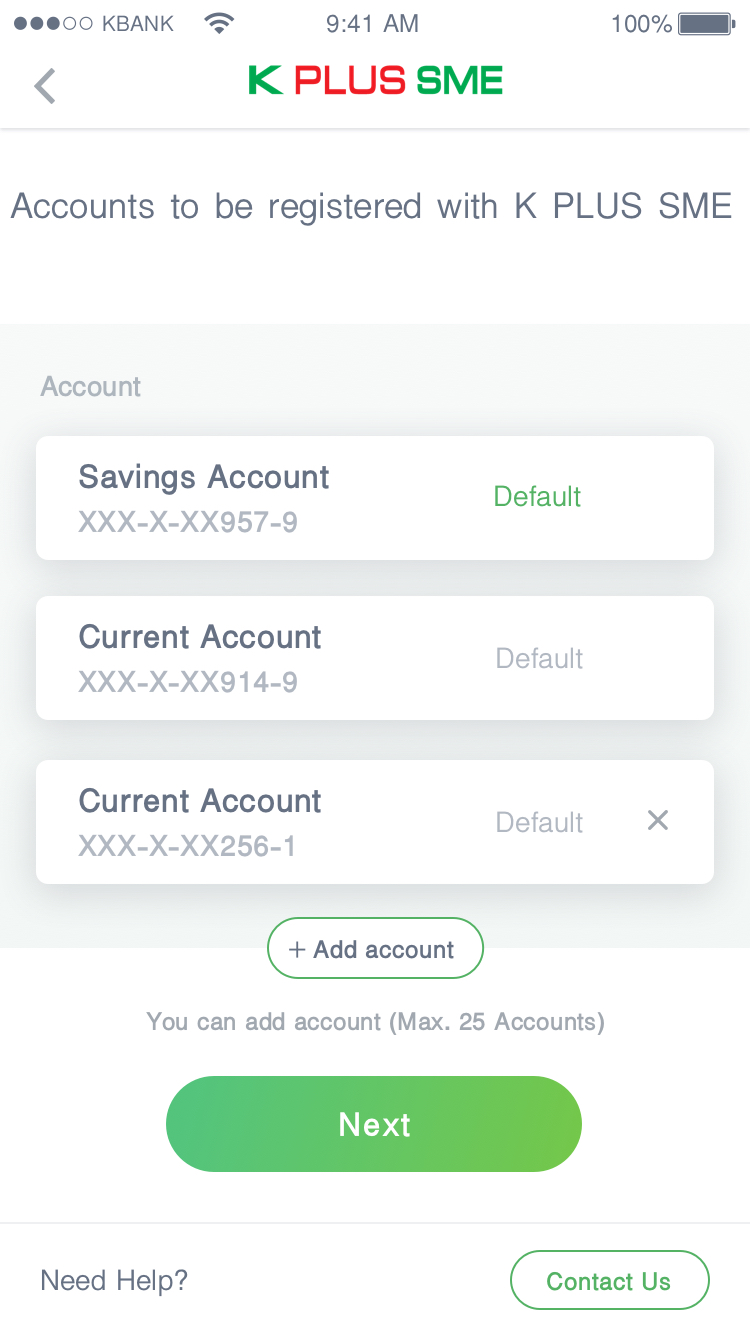This screenshot has height=1334, width=750.
Task: Toggle Default on the Savings Account
Action: pyautogui.click(x=537, y=497)
